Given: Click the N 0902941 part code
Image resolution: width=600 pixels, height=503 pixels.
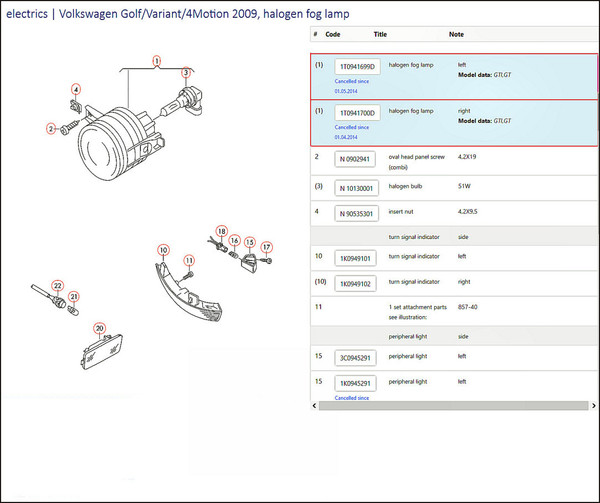Looking at the screenshot, I should (x=355, y=158).
